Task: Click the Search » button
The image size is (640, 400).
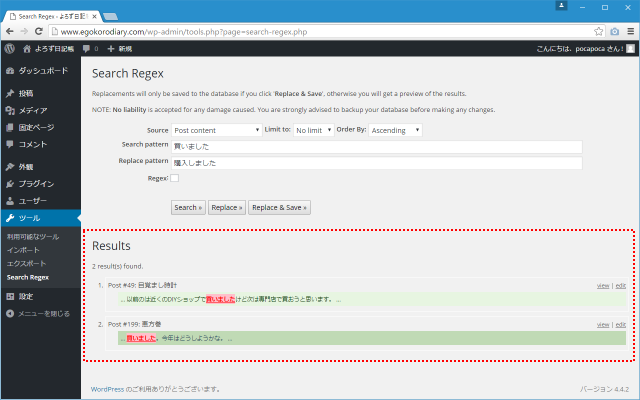Action: click(x=188, y=207)
